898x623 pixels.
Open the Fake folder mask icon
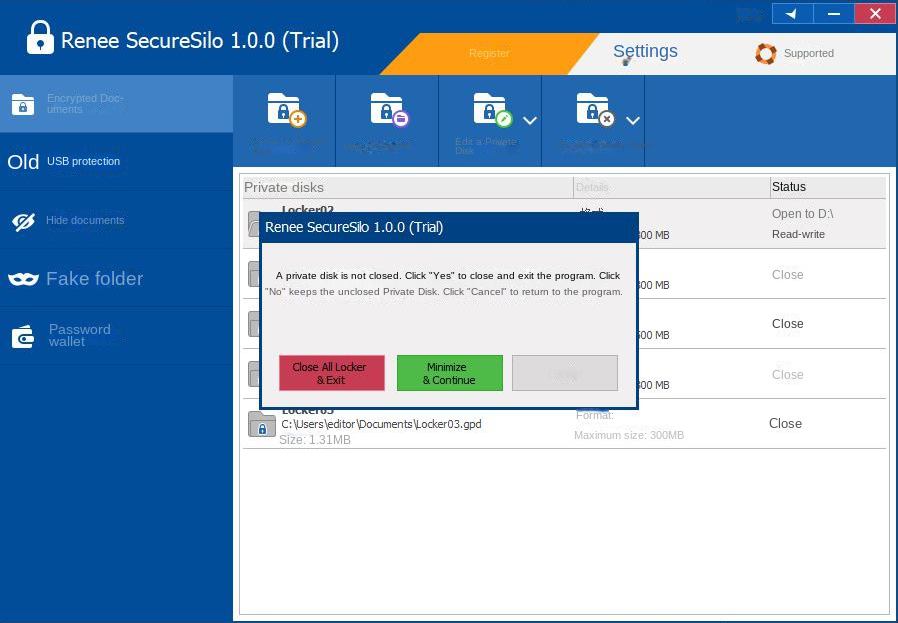(x=23, y=279)
